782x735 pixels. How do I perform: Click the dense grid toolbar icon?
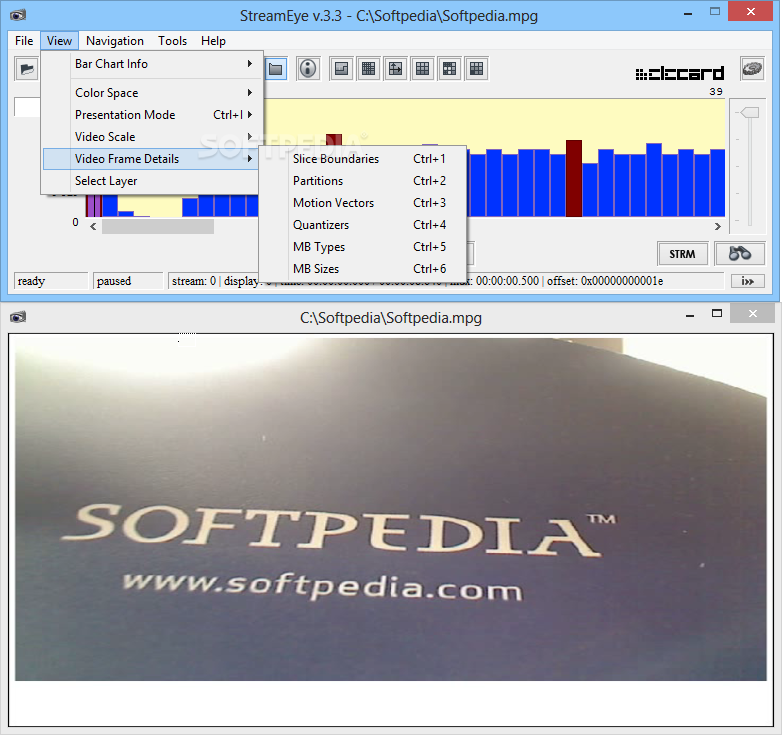[x=369, y=69]
